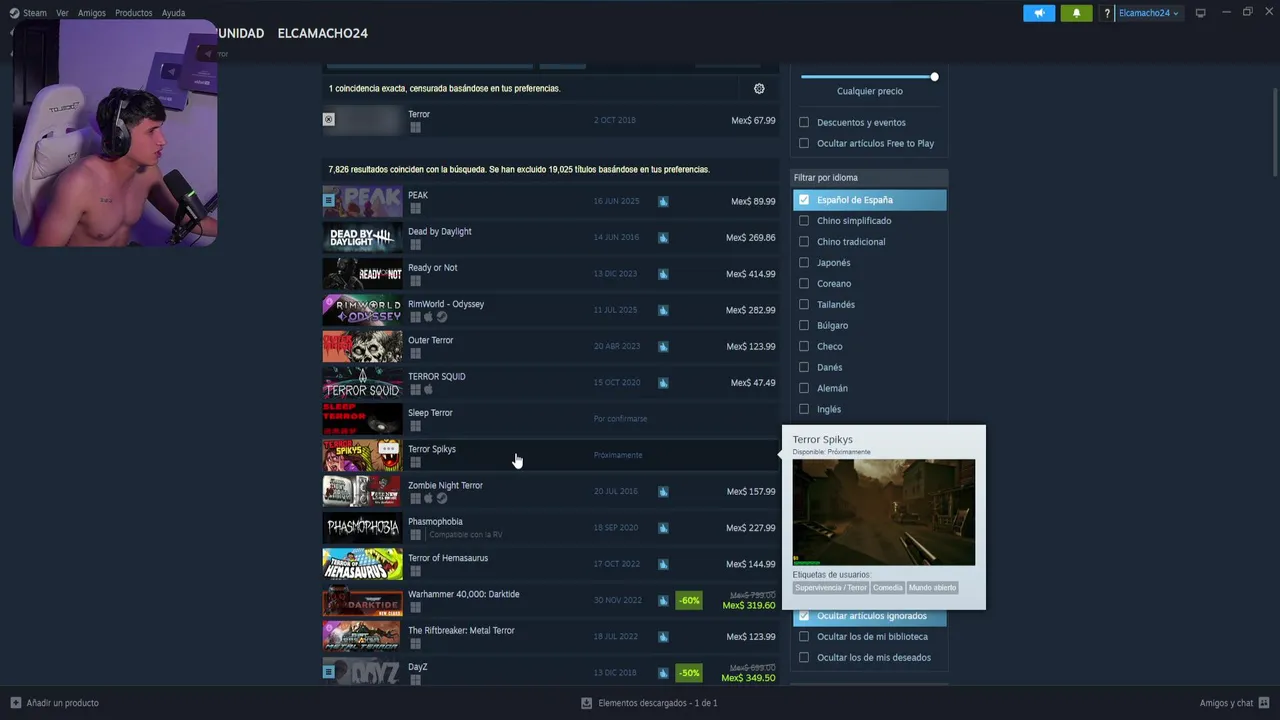Click review icon in Ready or Not row
The height and width of the screenshot is (720, 1280).
663,274
